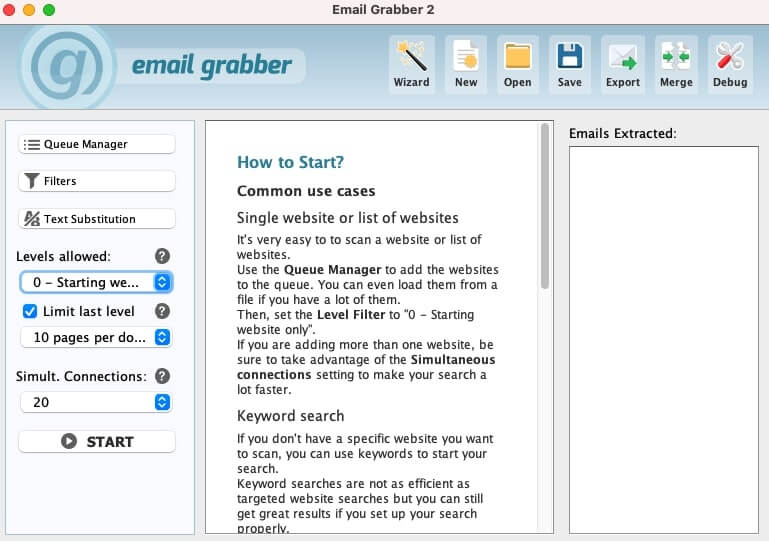
Task: Change the simultaneous connections value dropdown
Action: coord(96,402)
